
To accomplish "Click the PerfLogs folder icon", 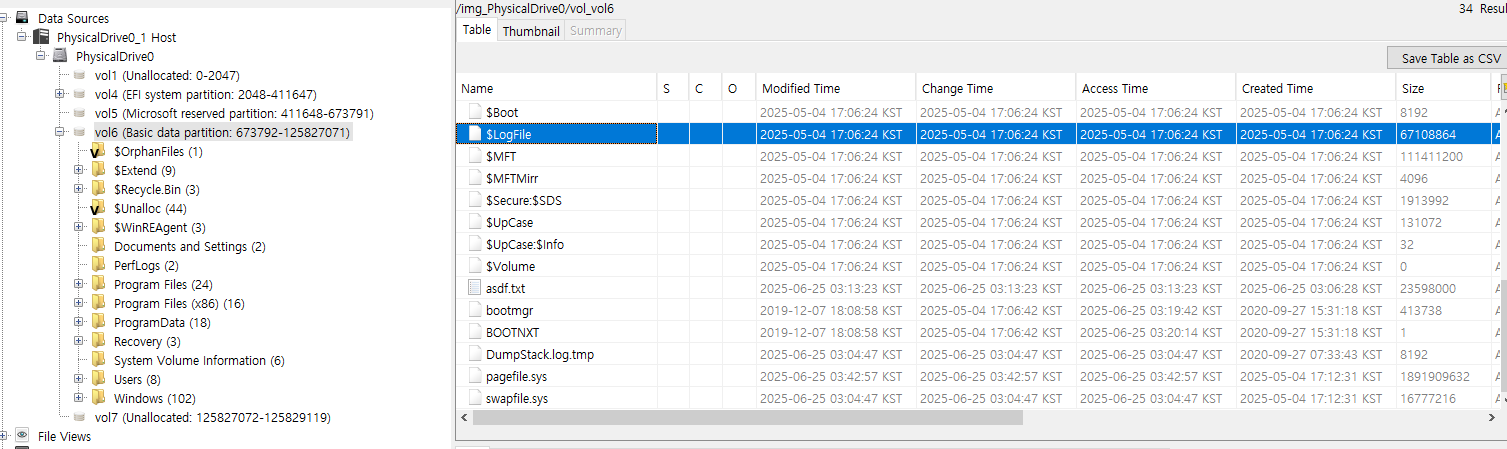I will [x=98, y=265].
